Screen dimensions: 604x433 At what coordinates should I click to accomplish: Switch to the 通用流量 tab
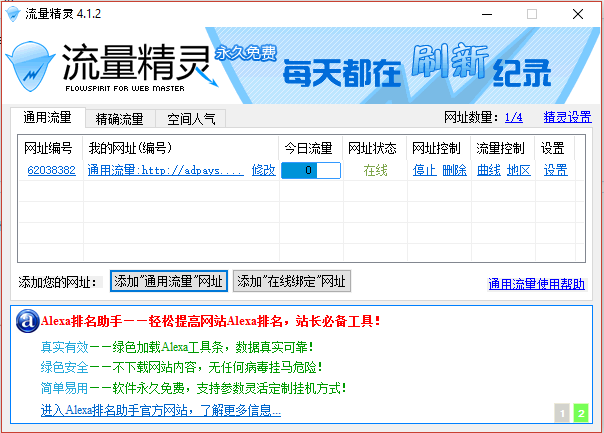click(x=47, y=117)
